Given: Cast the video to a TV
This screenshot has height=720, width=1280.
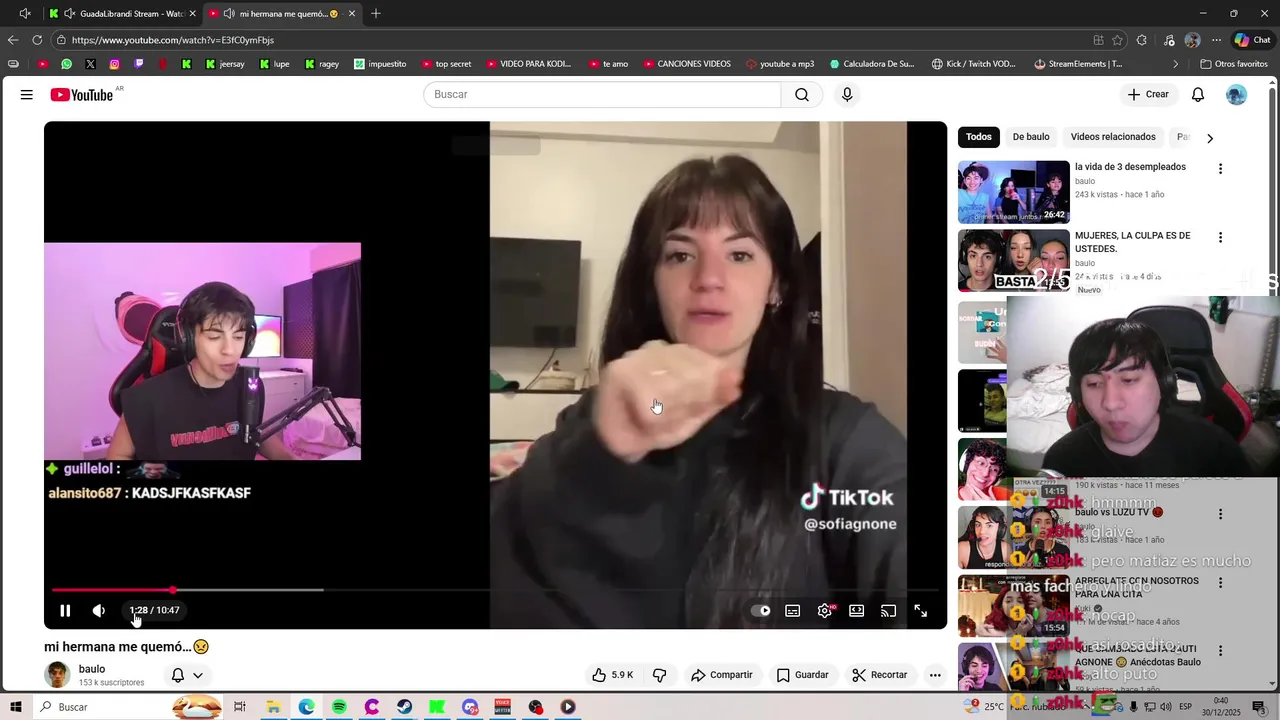Looking at the screenshot, I should (x=889, y=611).
